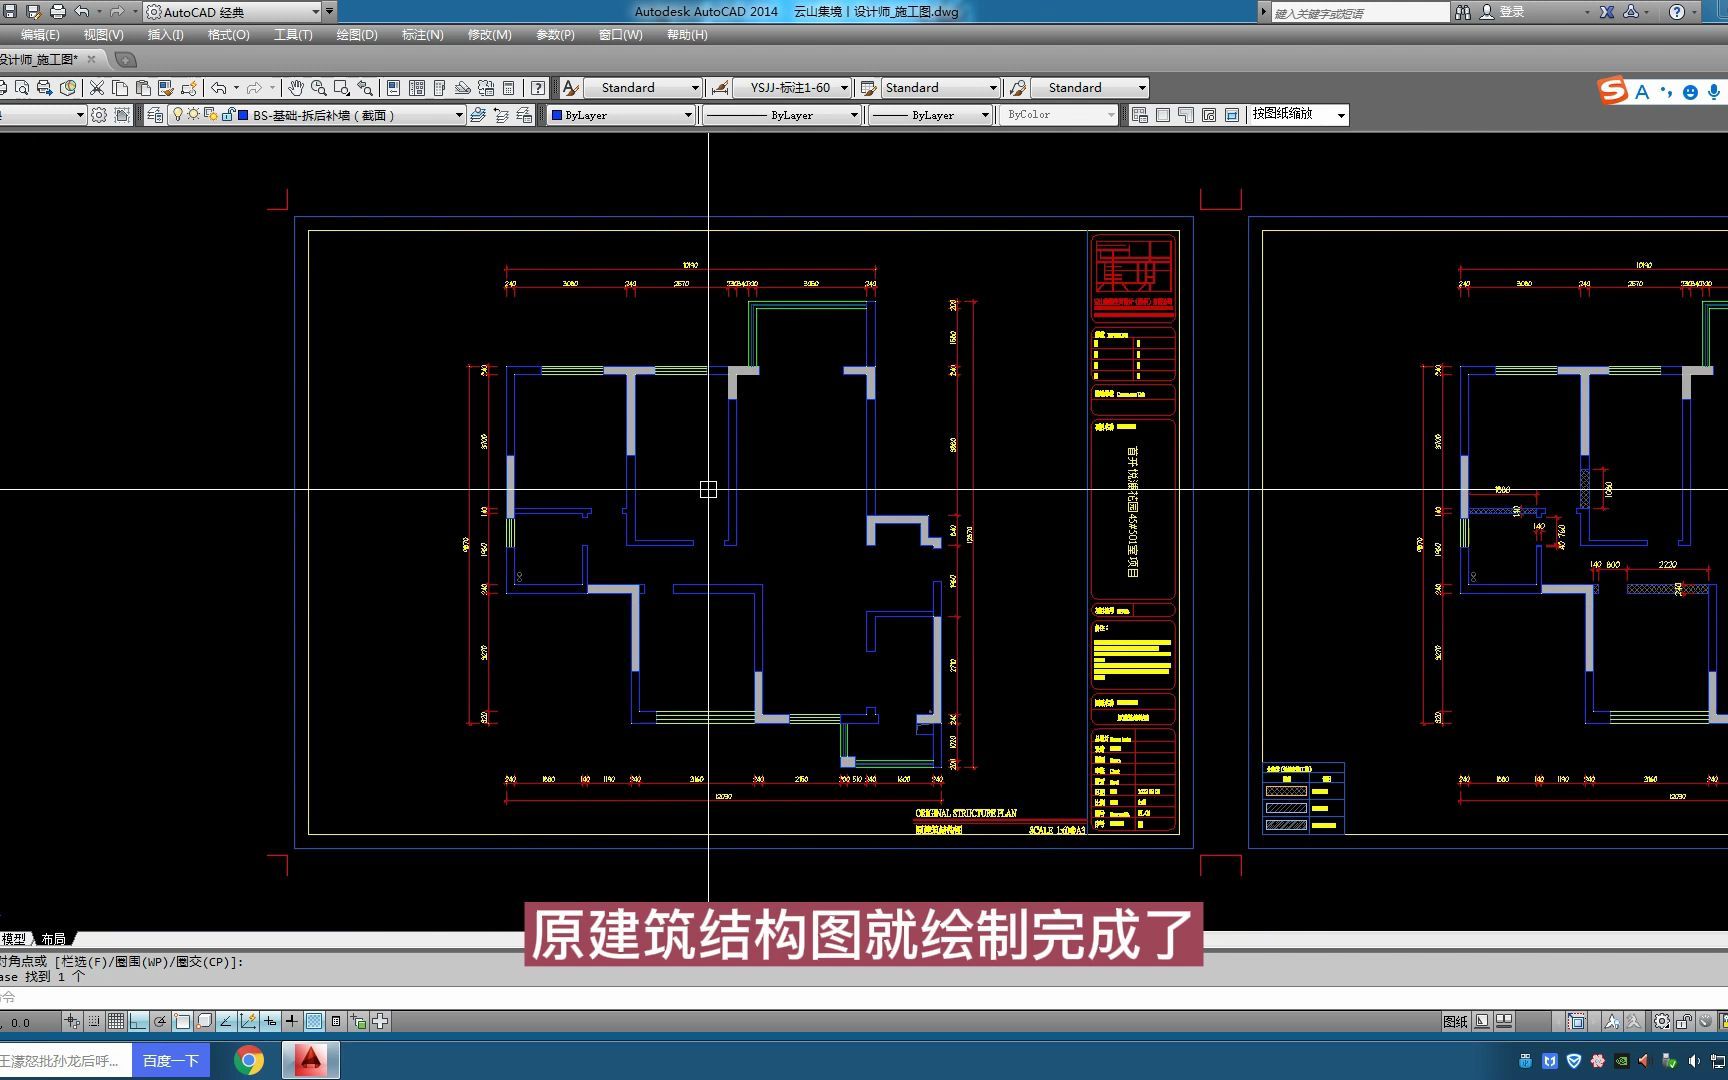Open the 修改(M) menu

[x=489, y=35]
